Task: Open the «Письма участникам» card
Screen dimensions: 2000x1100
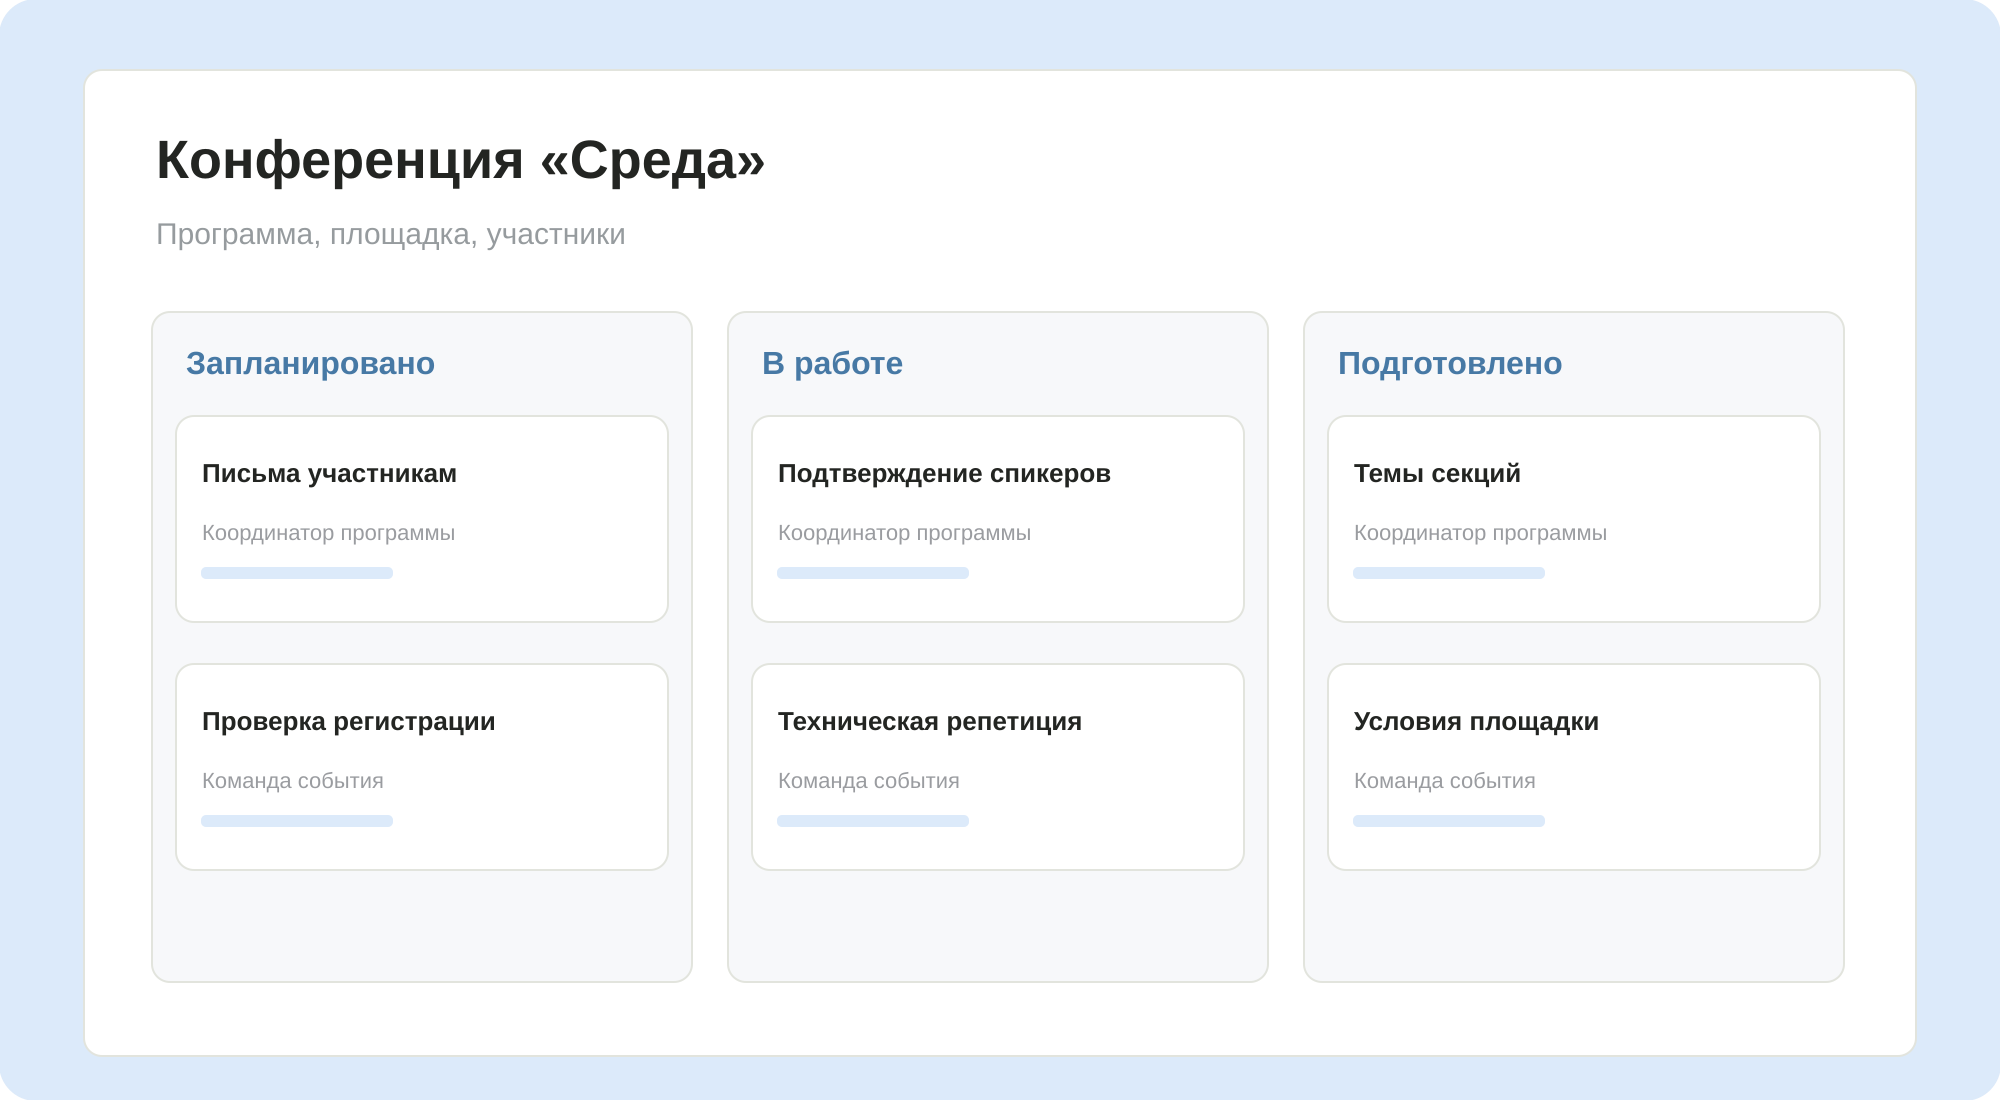Action: click(422, 519)
